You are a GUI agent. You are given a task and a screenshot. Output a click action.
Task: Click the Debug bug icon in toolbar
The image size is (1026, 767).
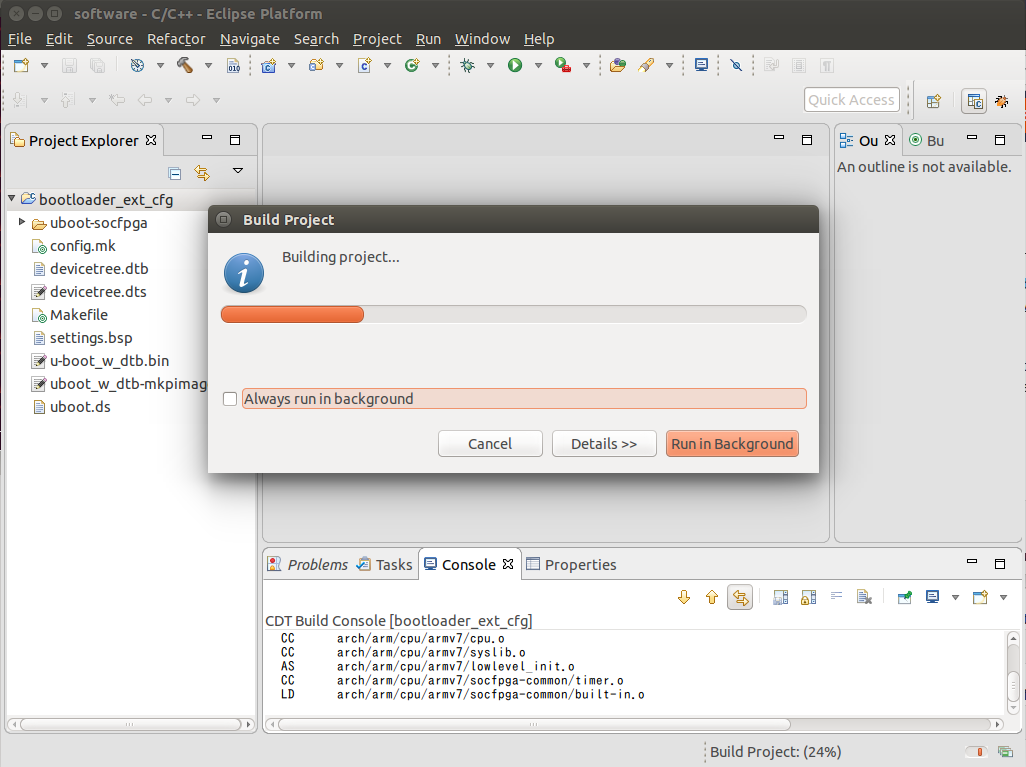[x=468, y=65]
